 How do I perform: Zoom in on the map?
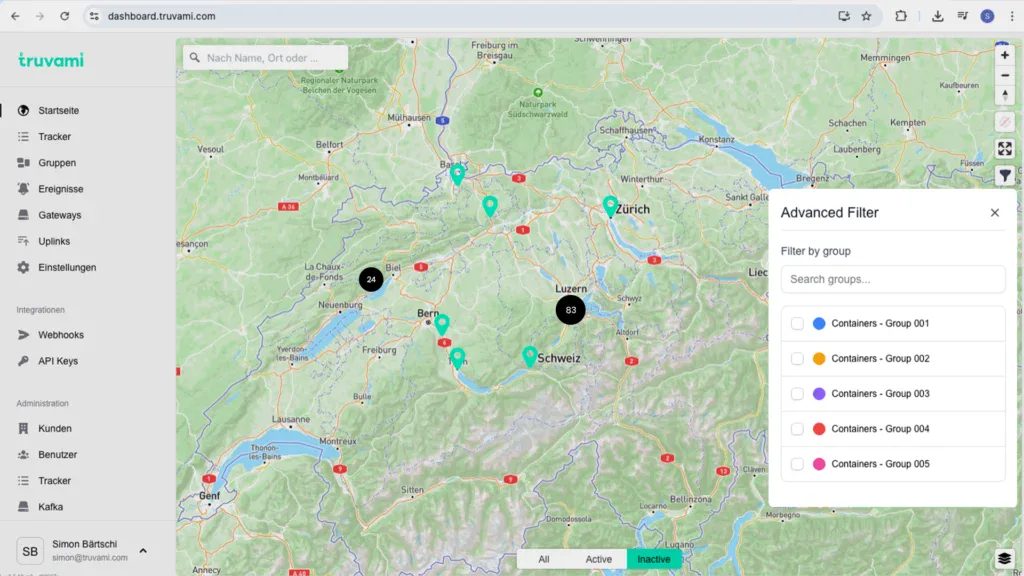(1005, 55)
